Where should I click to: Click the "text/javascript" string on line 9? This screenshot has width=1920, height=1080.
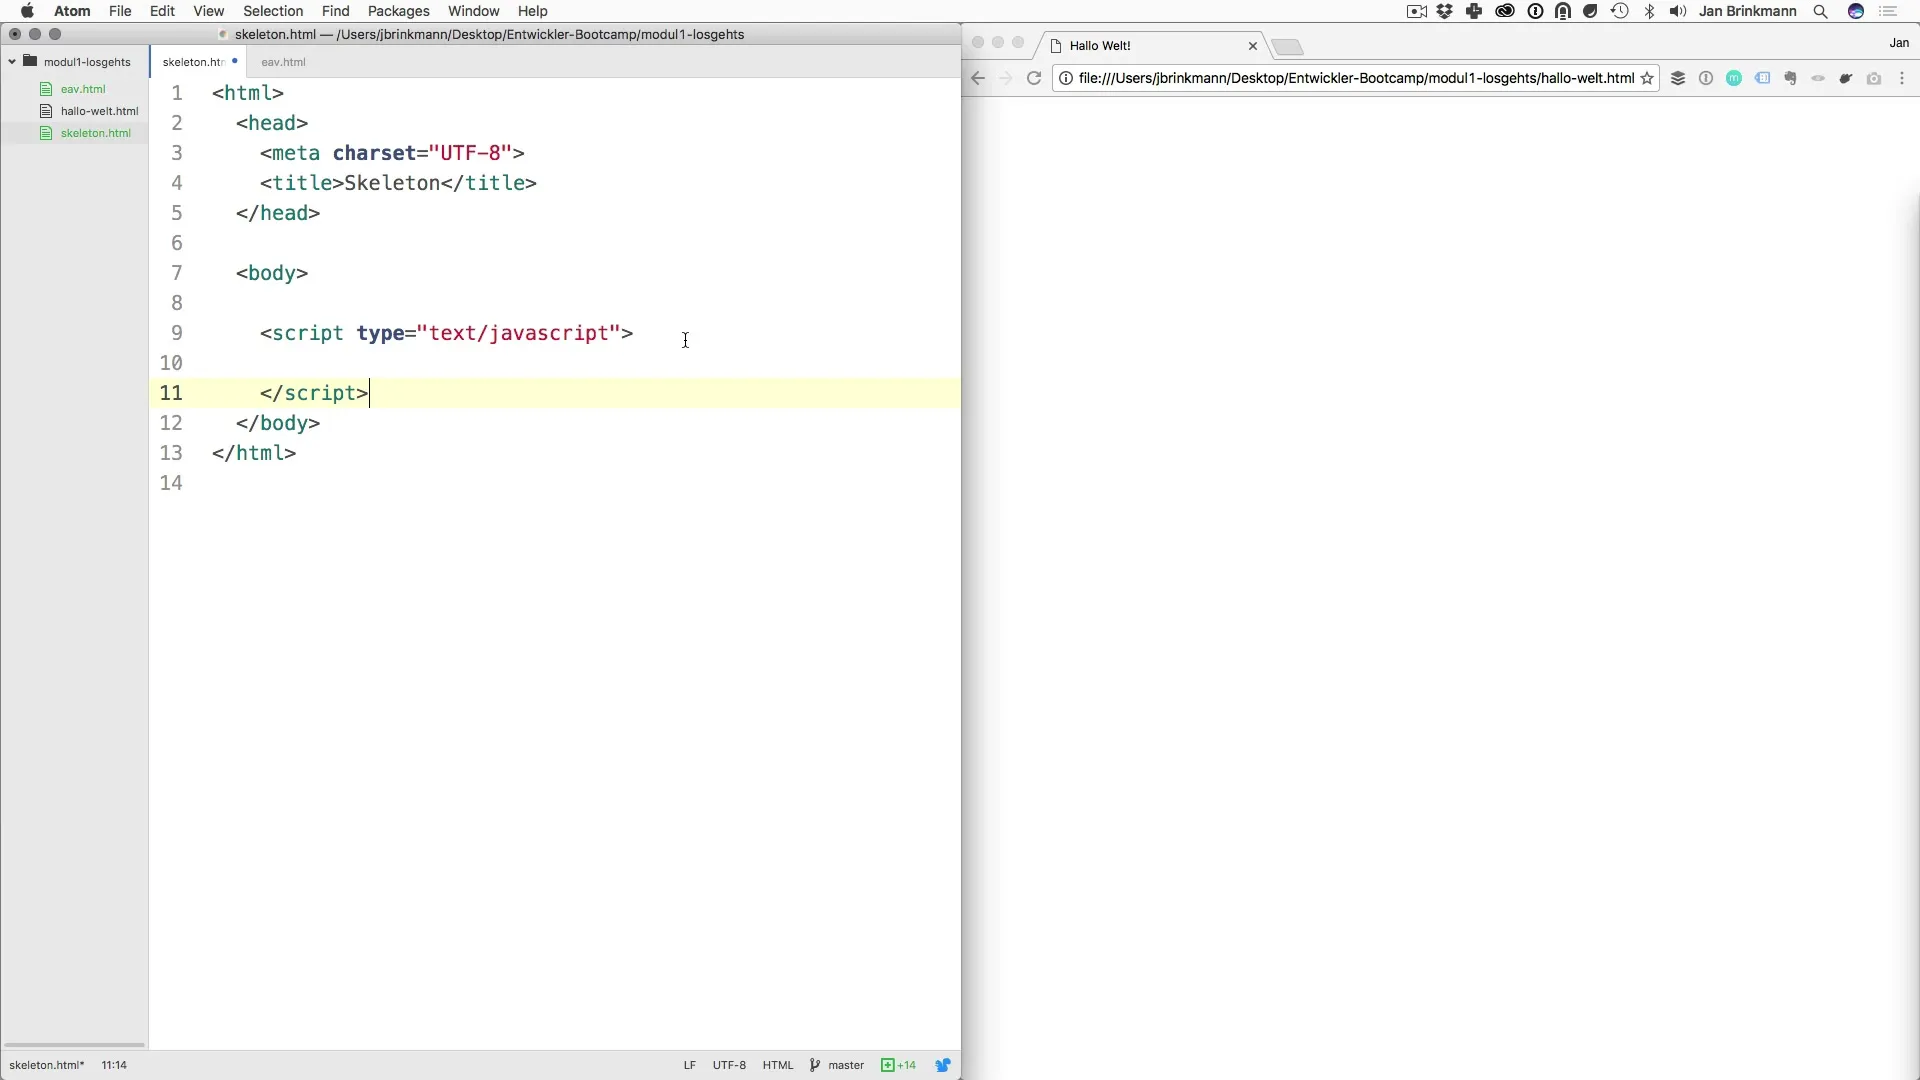click(519, 333)
